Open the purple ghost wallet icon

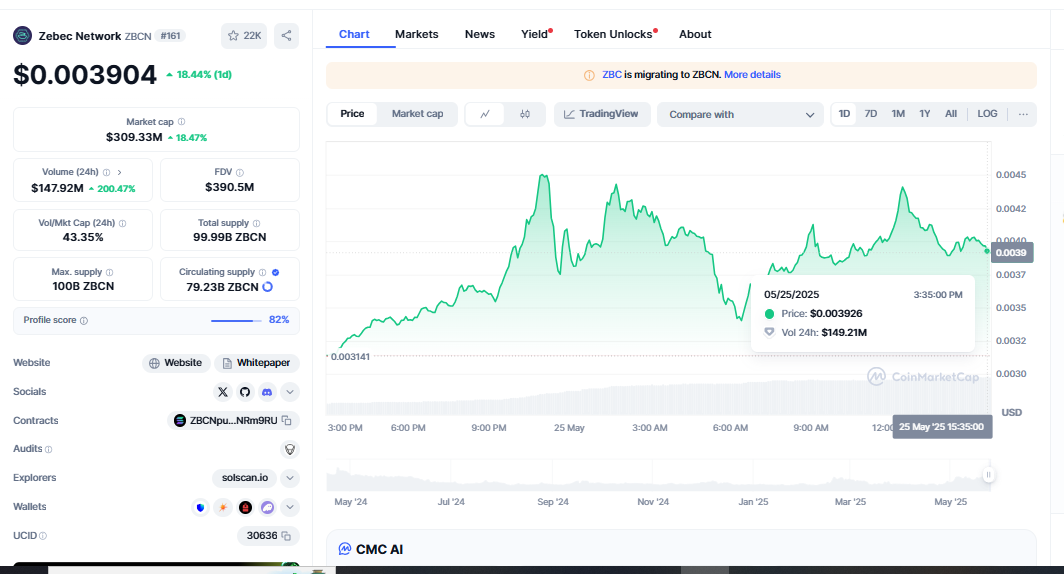coord(267,507)
